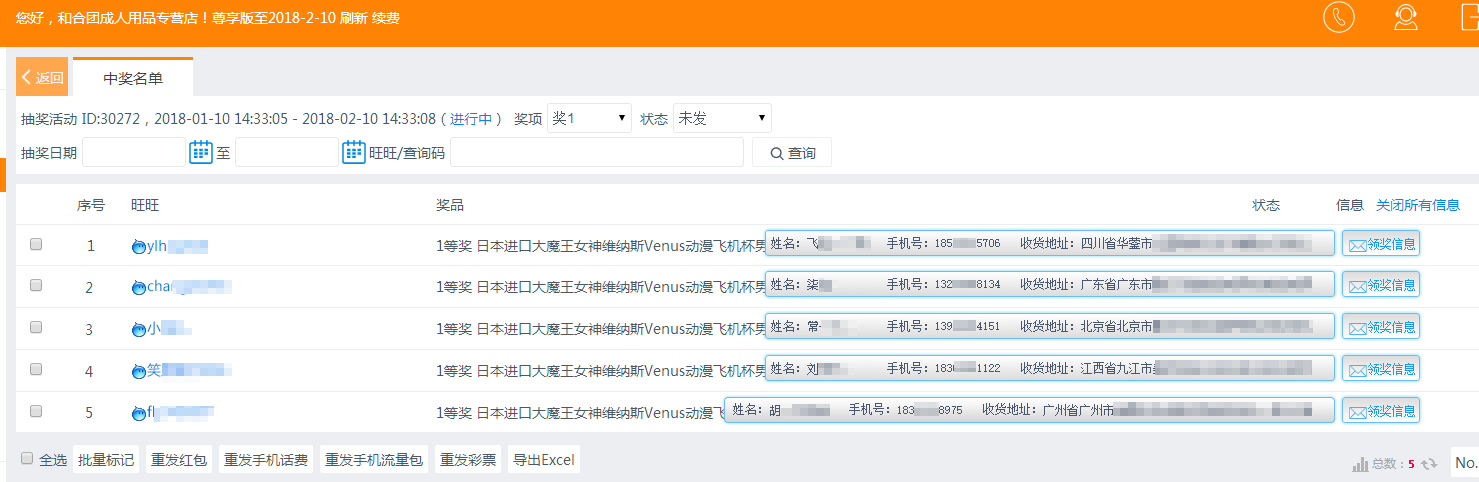
Task: Click the bar chart icon beside 总数
Action: coord(1360,464)
